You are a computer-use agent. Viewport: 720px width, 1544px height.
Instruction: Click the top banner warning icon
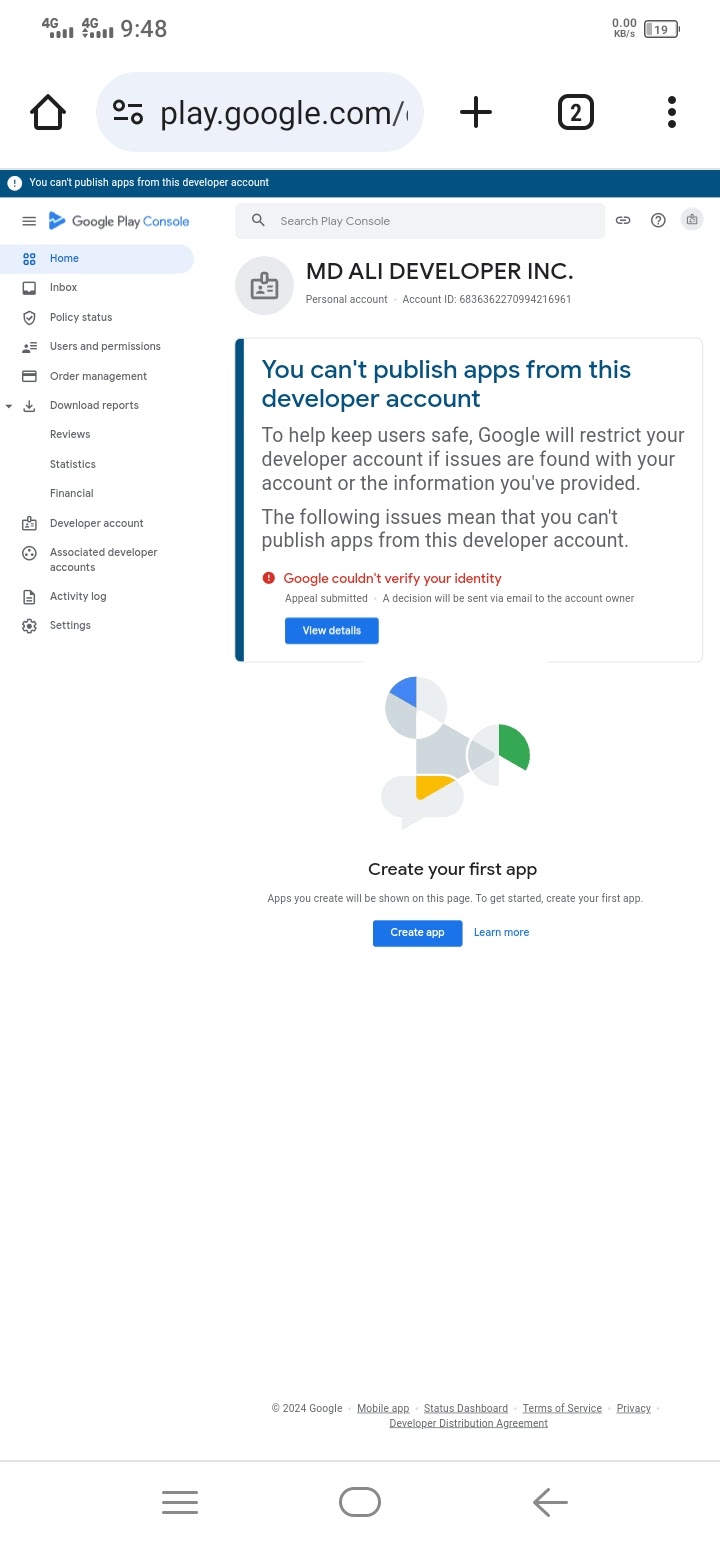(x=15, y=183)
